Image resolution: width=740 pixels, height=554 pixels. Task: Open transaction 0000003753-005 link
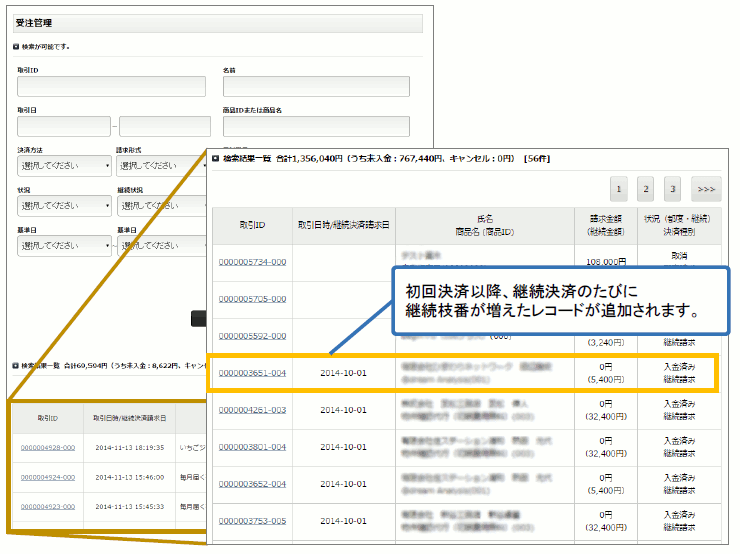(252, 521)
